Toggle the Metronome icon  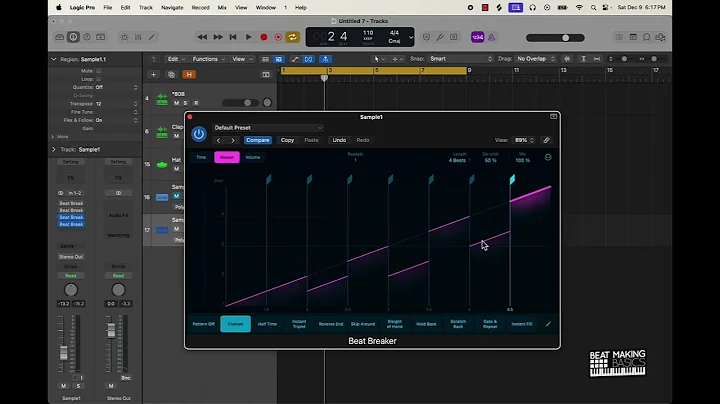(492, 38)
